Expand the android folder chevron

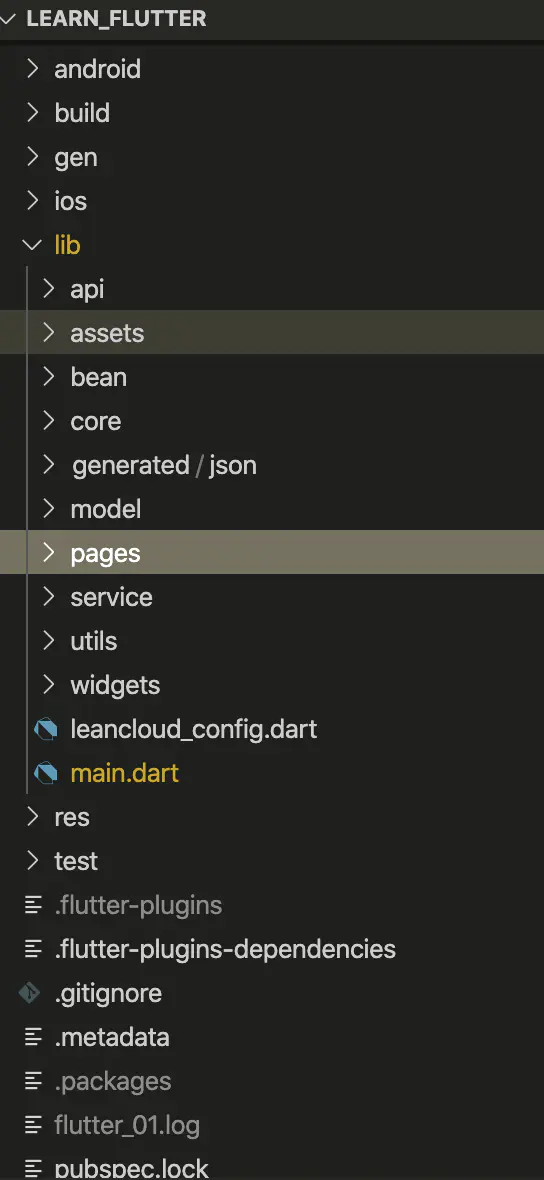pos(32,68)
